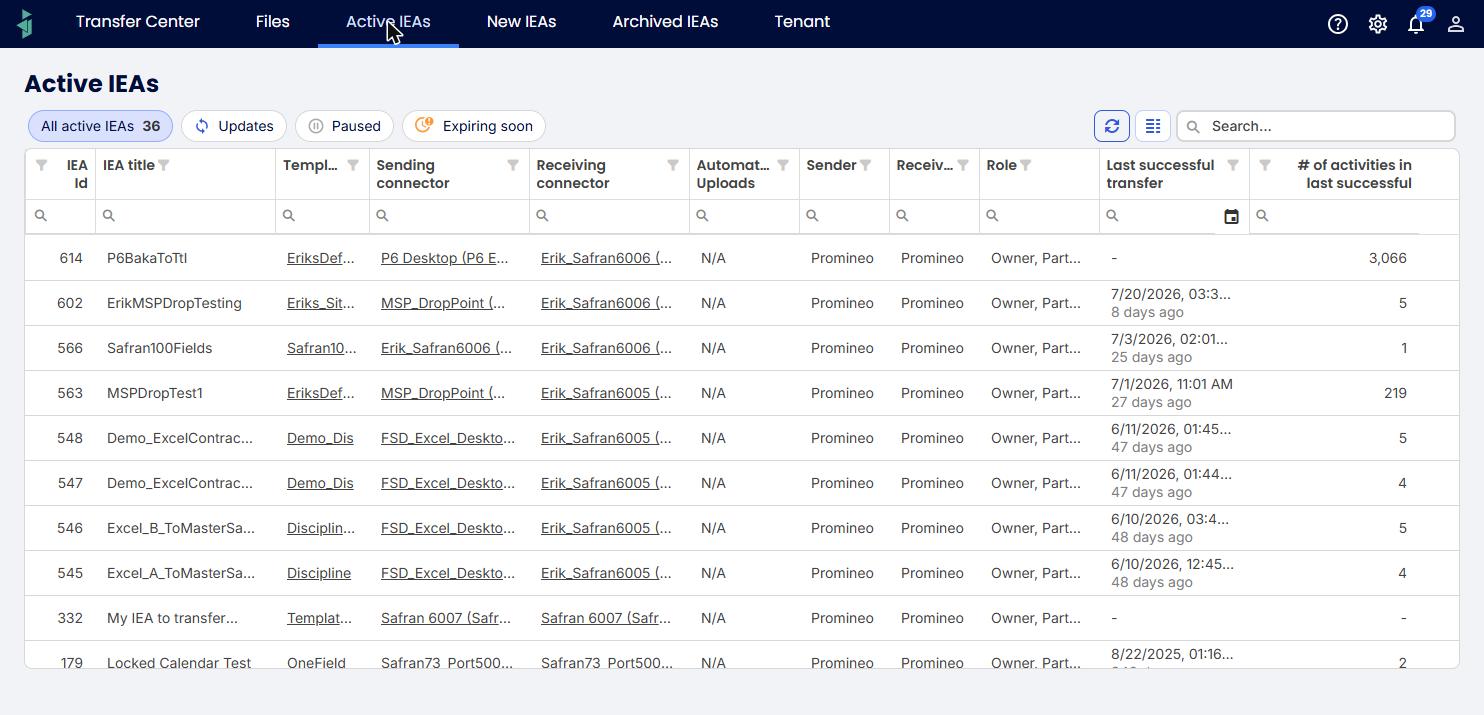The image size is (1484, 715).
Task: Focus the main Search... field
Action: 1316,126
